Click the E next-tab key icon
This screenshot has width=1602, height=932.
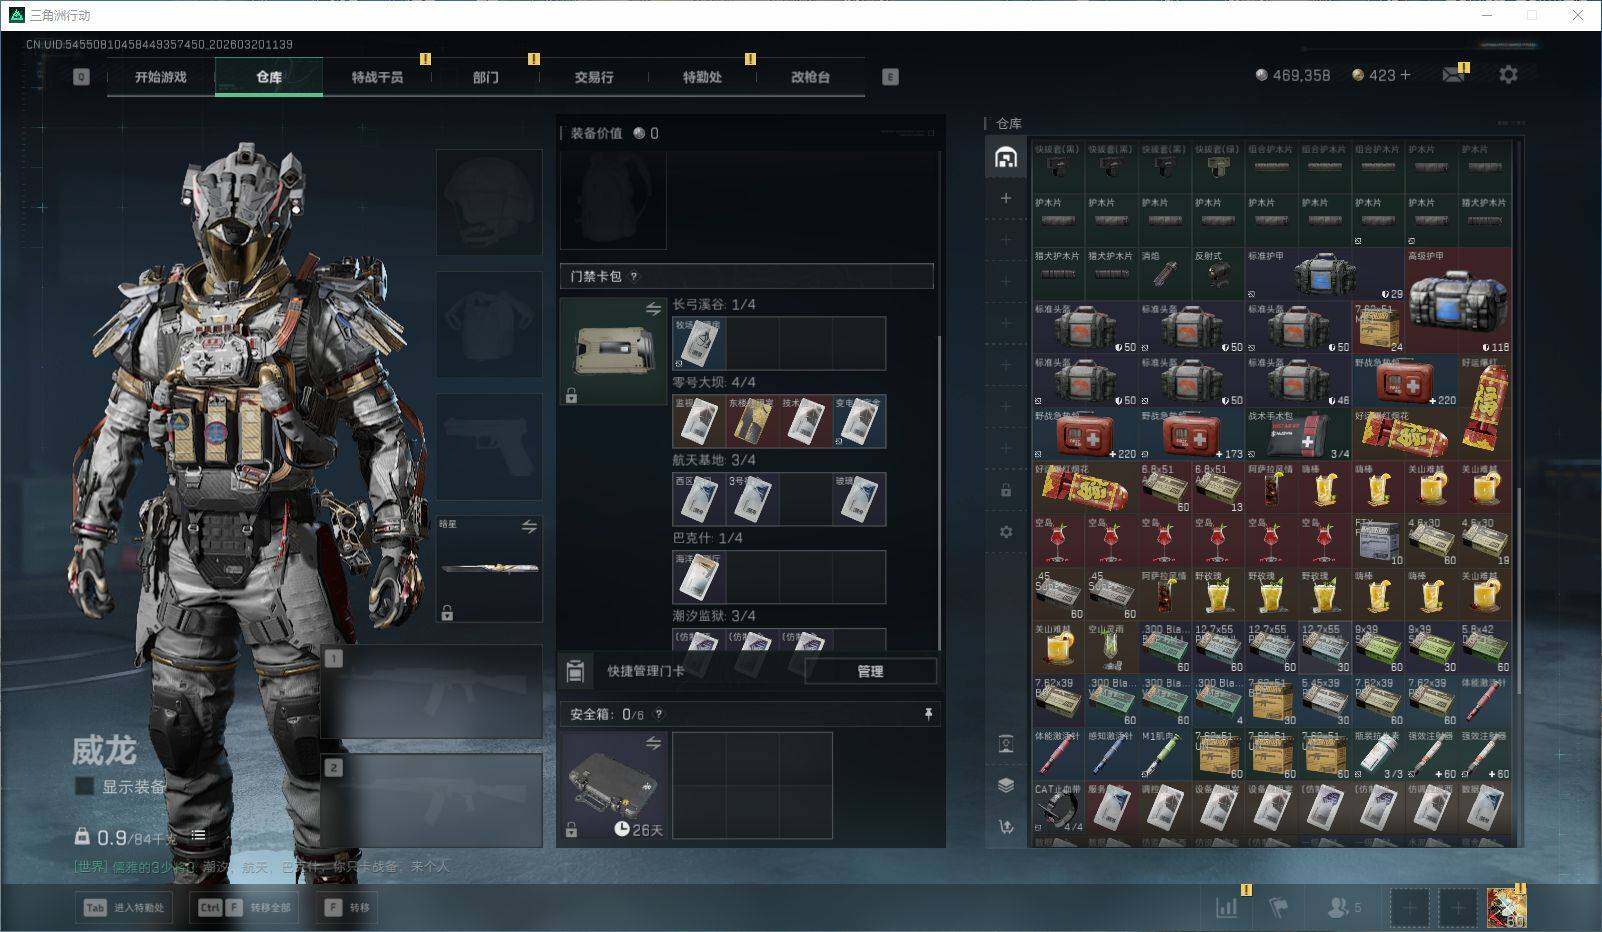[x=890, y=77]
